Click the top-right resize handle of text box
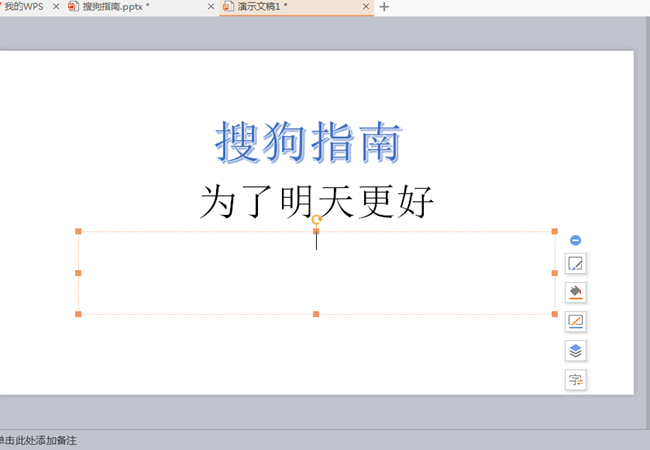 555,231
